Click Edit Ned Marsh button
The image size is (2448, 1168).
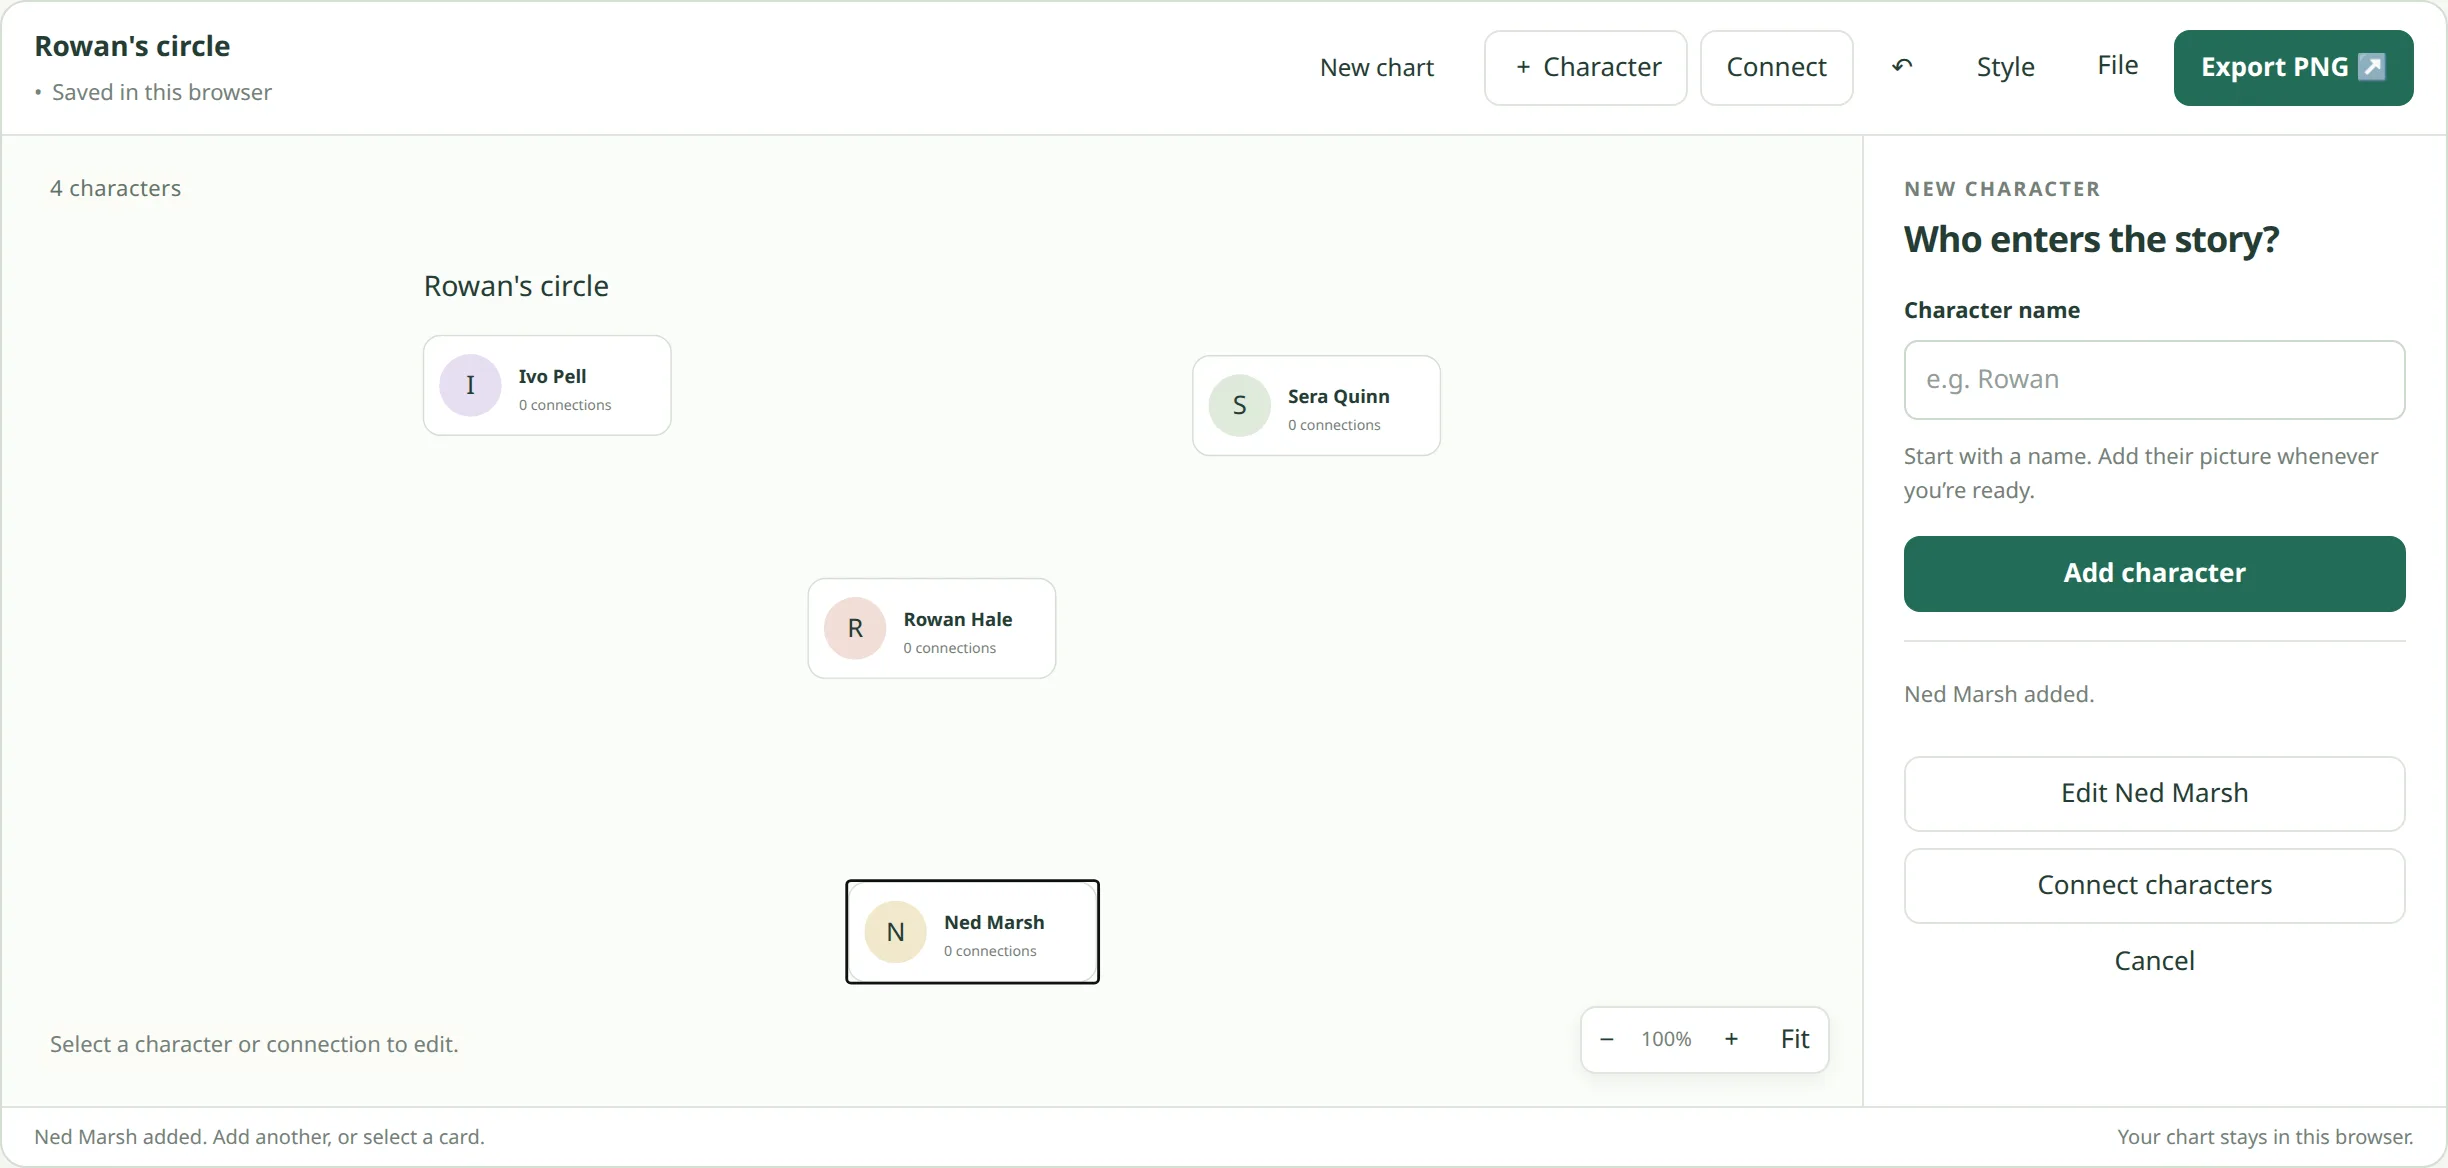[x=2154, y=793]
